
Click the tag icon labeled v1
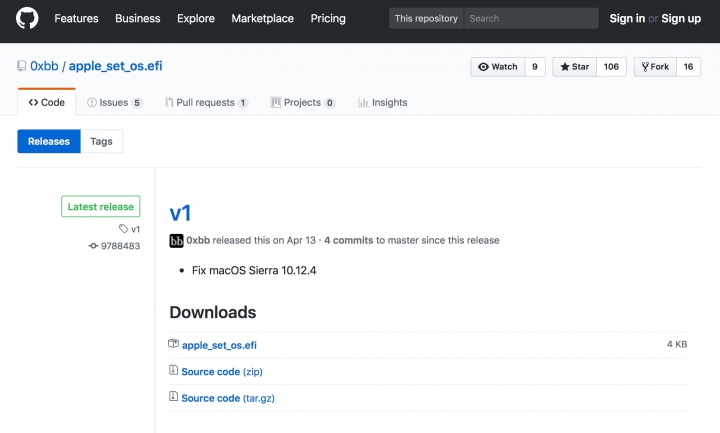tap(124, 228)
